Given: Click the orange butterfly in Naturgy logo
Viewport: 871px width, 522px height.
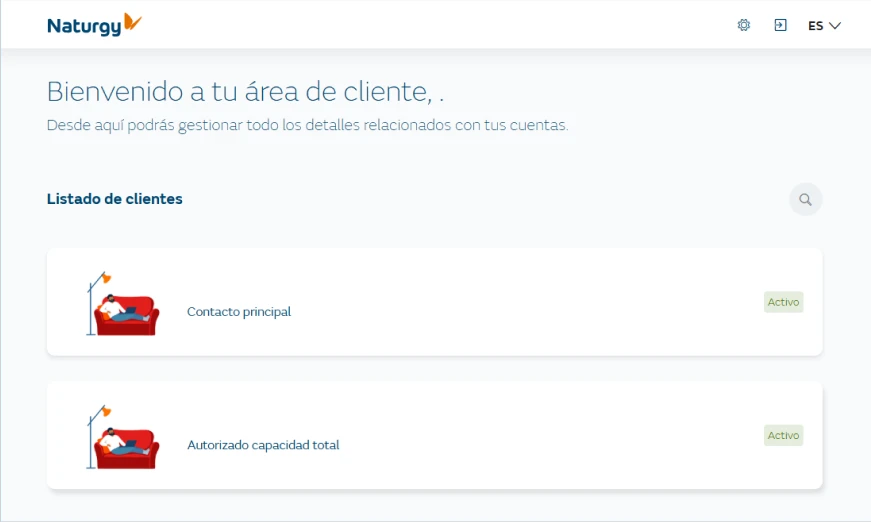Looking at the screenshot, I should [x=132, y=22].
